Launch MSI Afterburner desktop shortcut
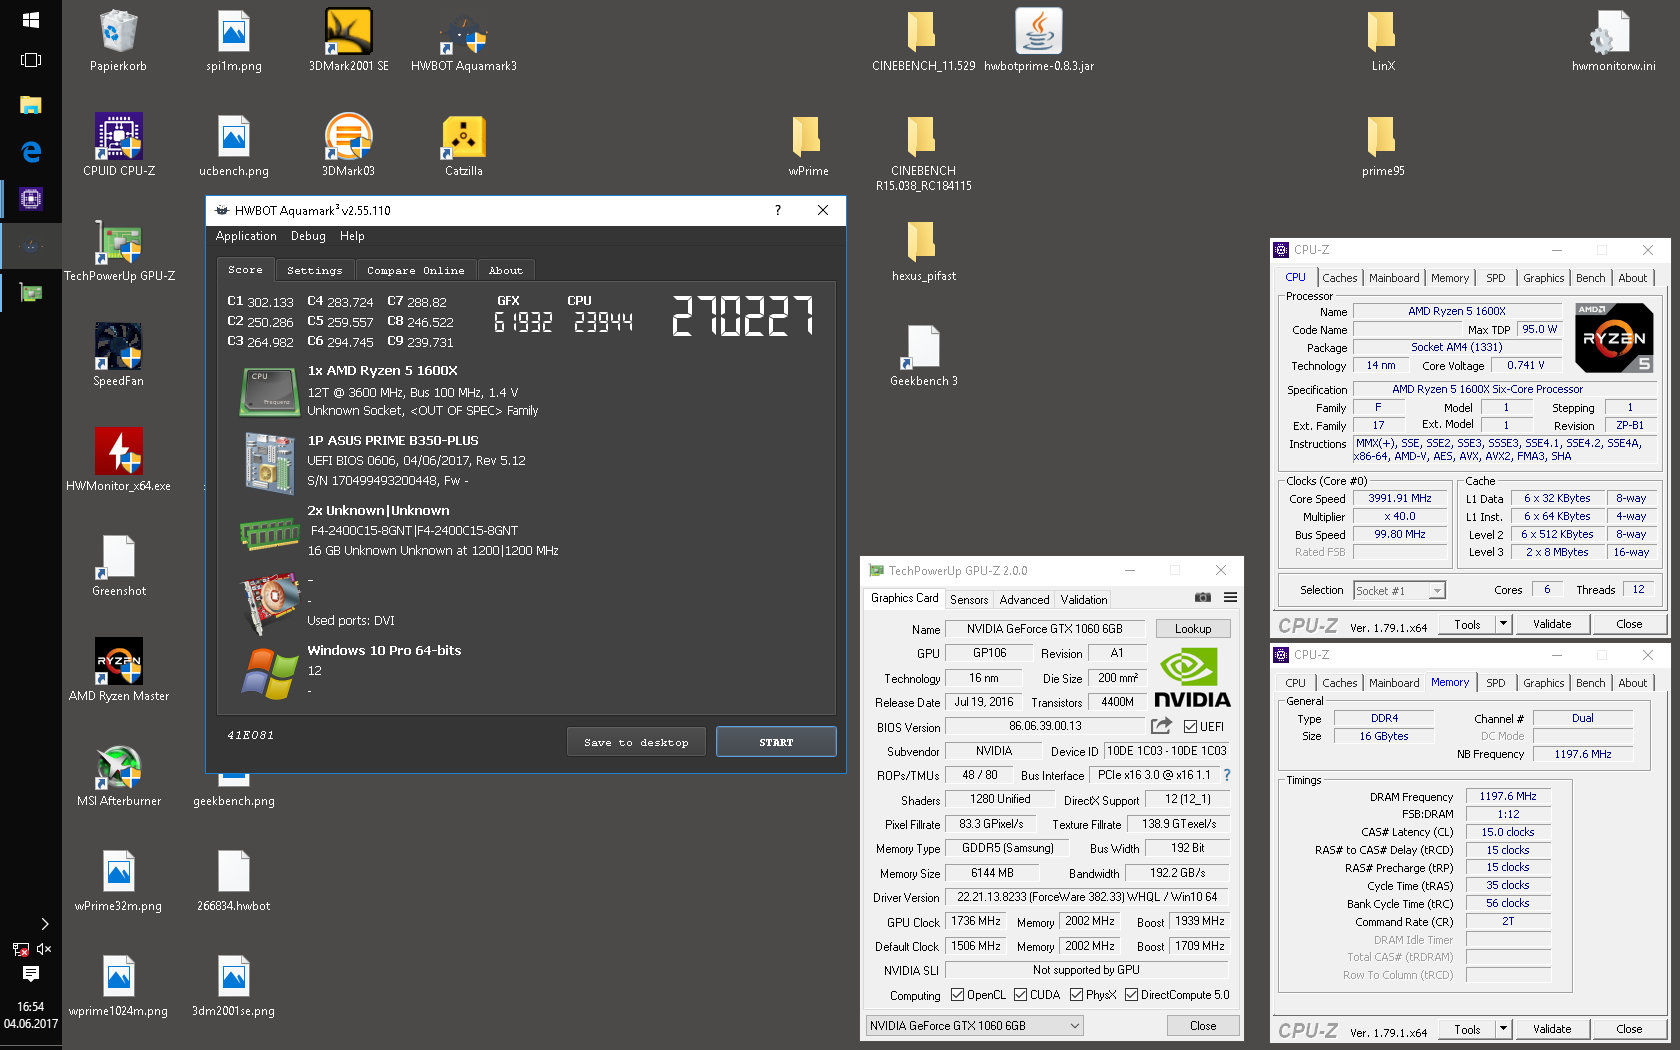 [x=119, y=775]
